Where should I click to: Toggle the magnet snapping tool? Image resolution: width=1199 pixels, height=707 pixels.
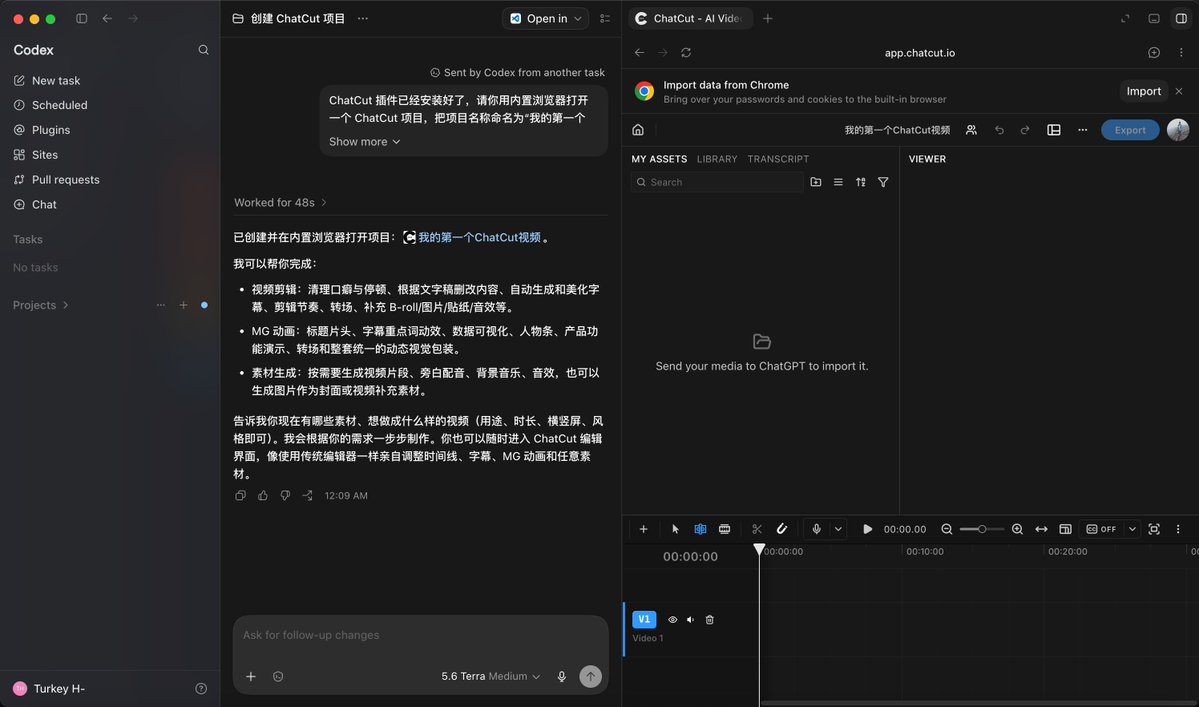coord(781,529)
